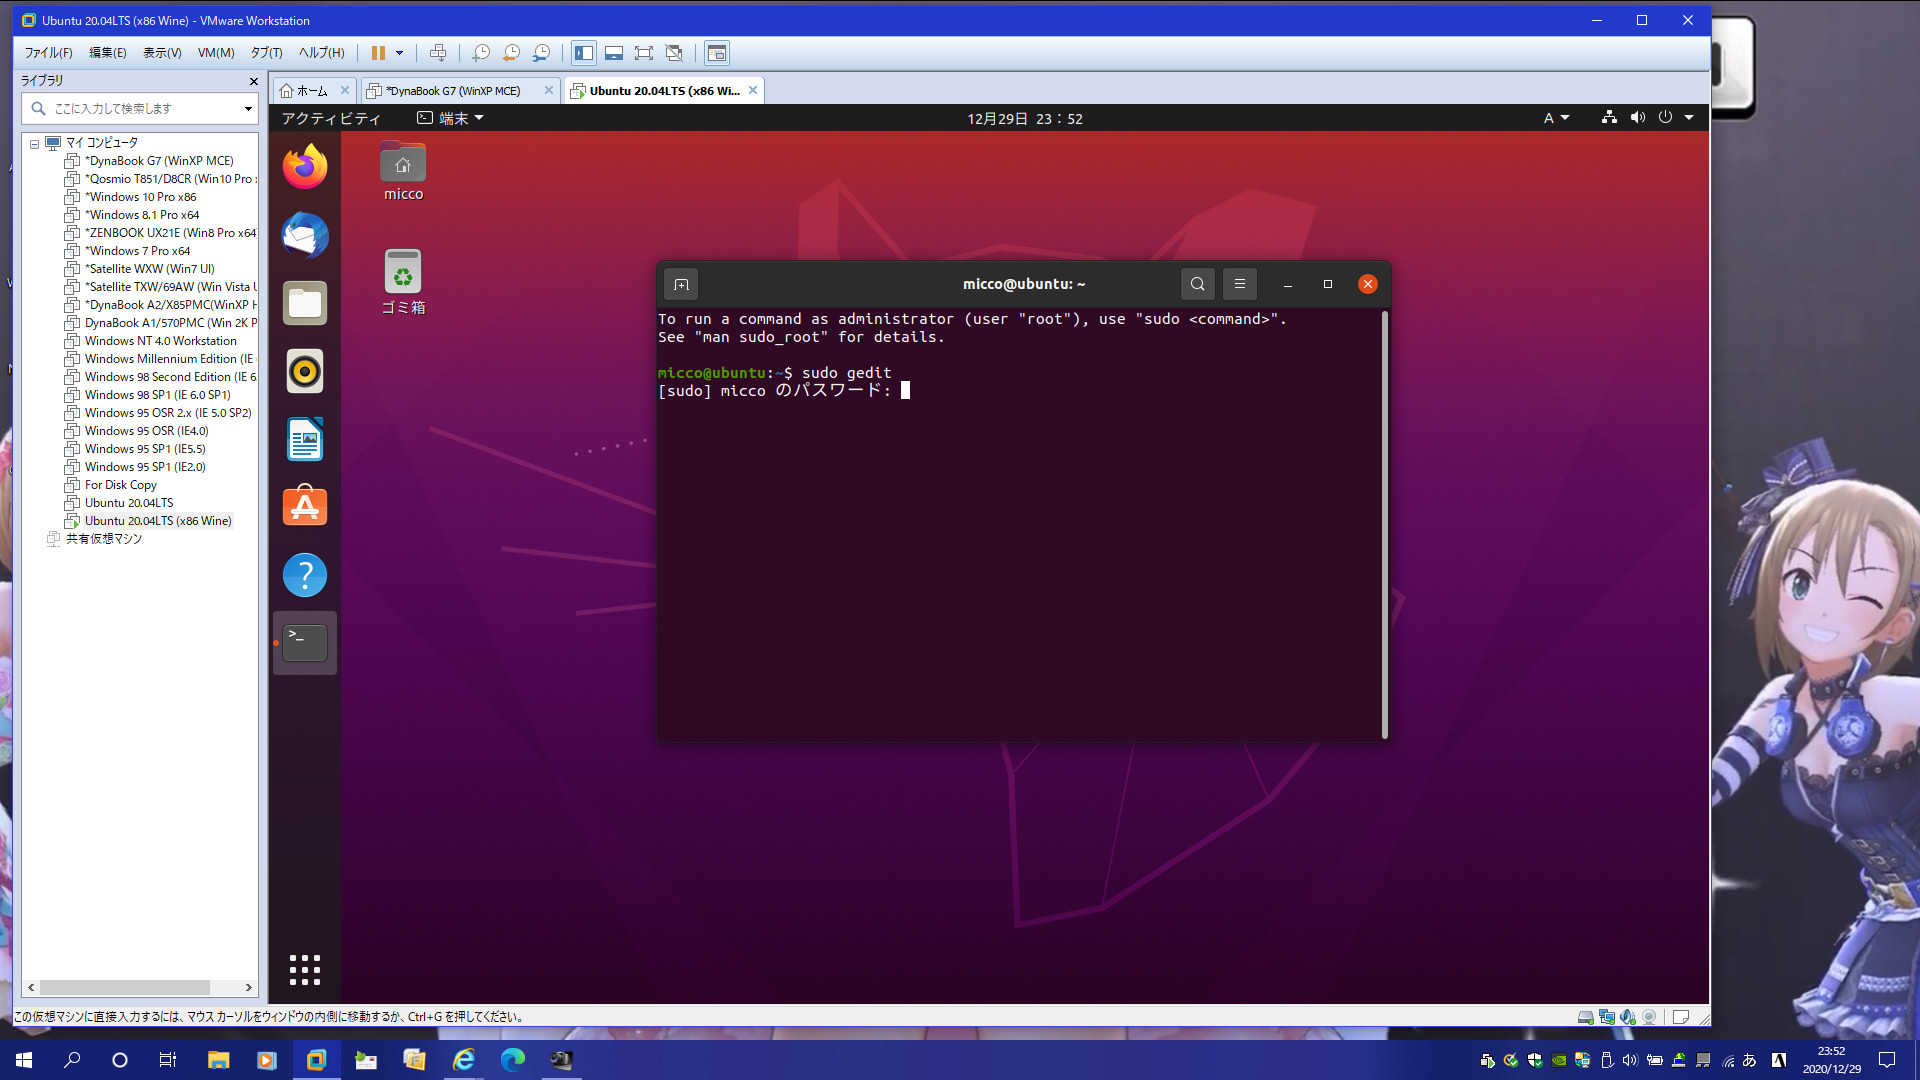Click the terminal vertical scrollbar
Viewport: 1920px width, 1080px height.
tap(1385, 525)
